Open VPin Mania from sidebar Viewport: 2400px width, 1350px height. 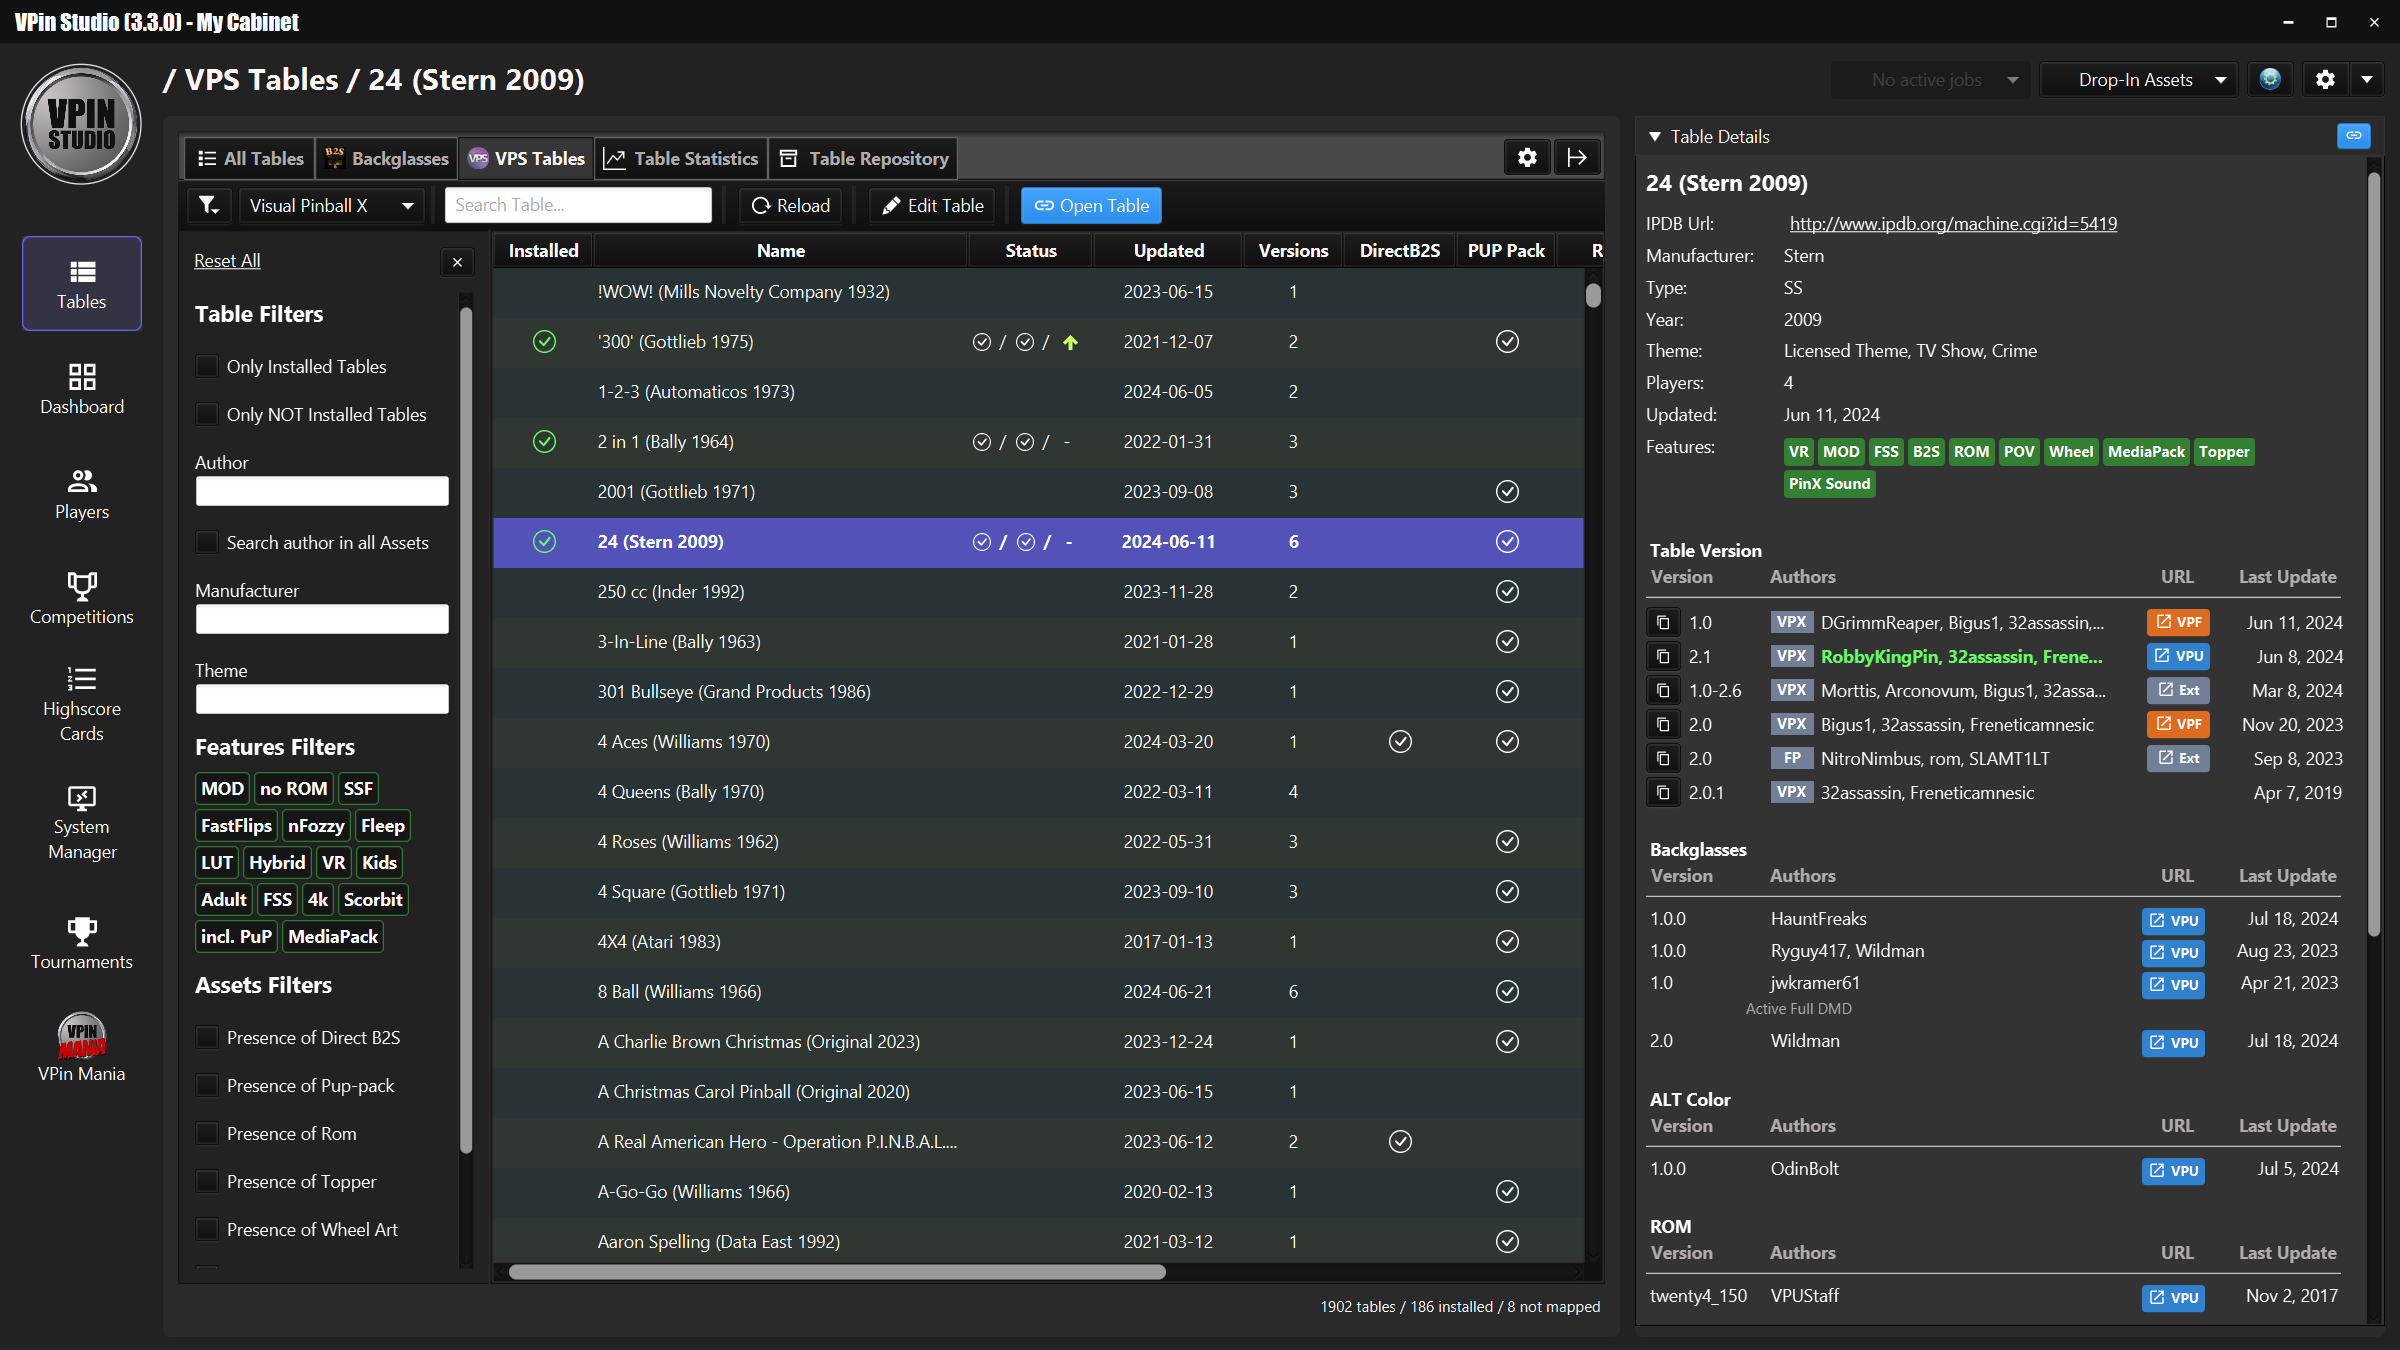pos(82,1048)
